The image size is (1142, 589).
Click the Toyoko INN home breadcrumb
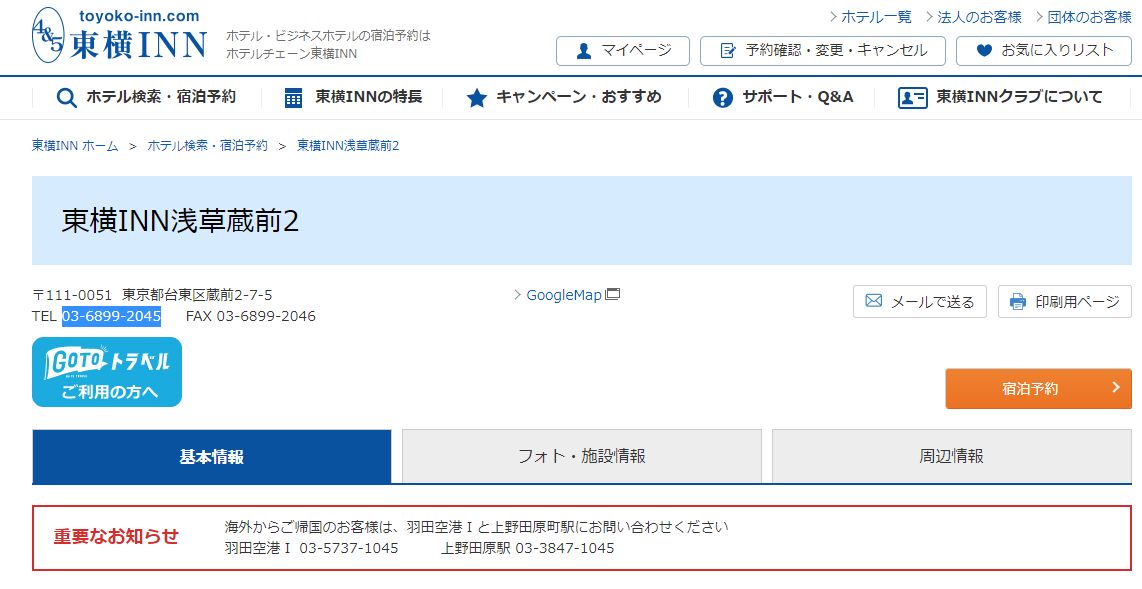(75, 146)
